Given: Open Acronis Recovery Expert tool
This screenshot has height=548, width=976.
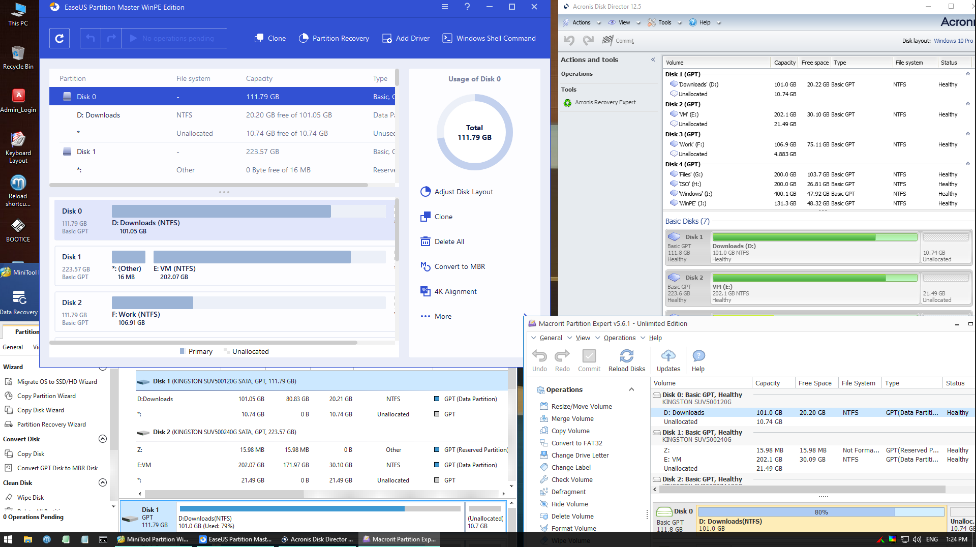Looking at the screenshot, I should click(606, 102).
